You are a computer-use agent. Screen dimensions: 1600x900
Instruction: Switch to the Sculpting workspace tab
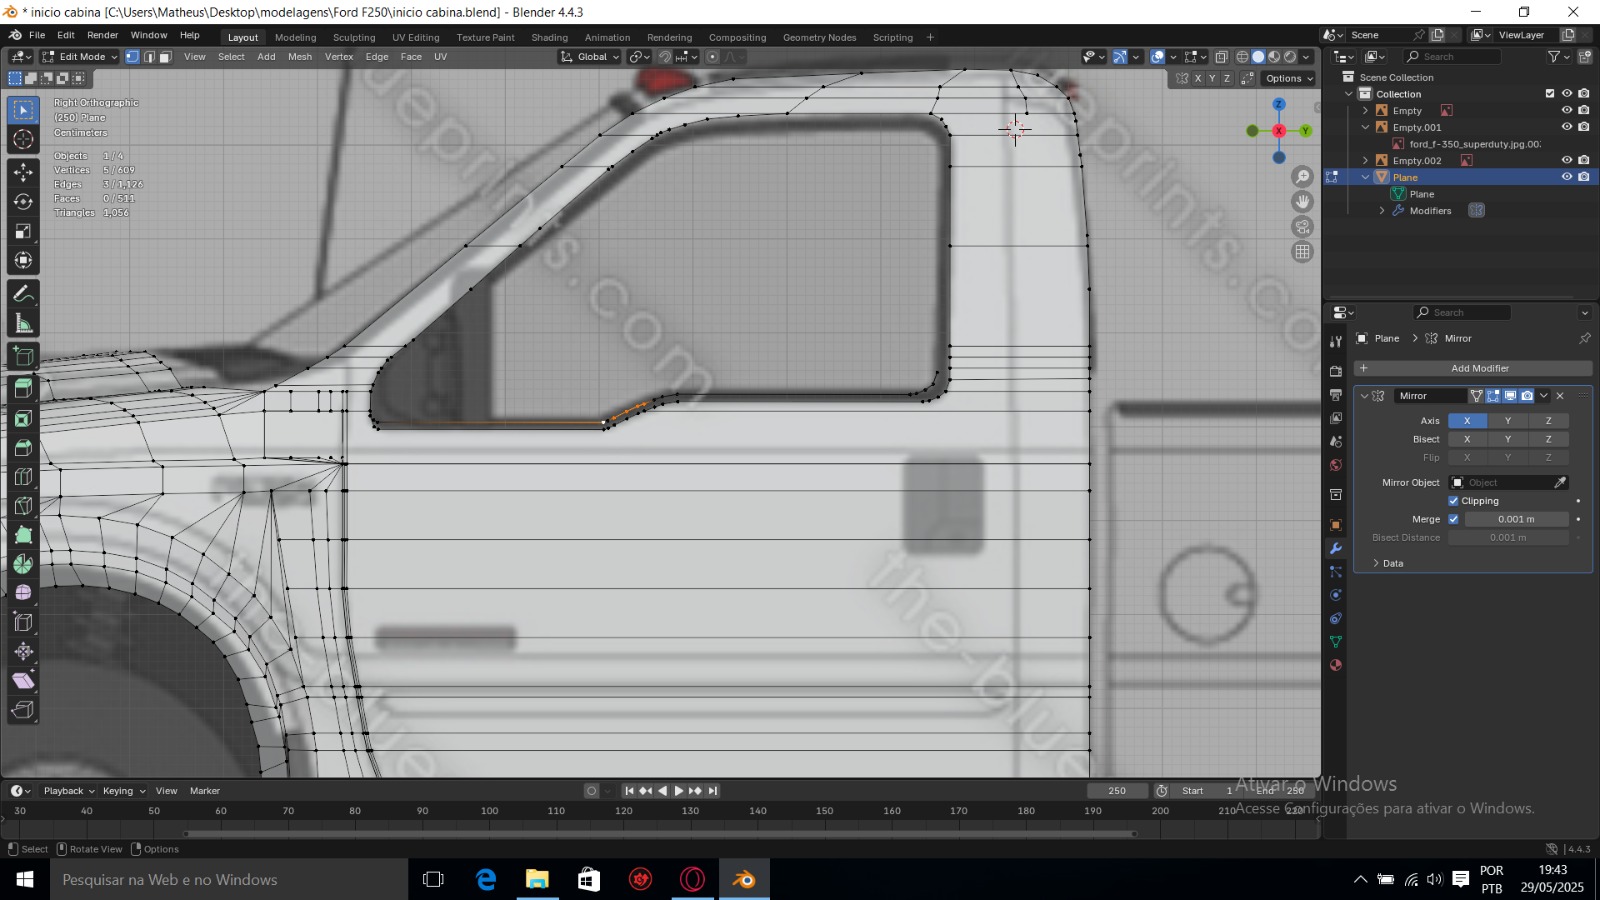354,38
